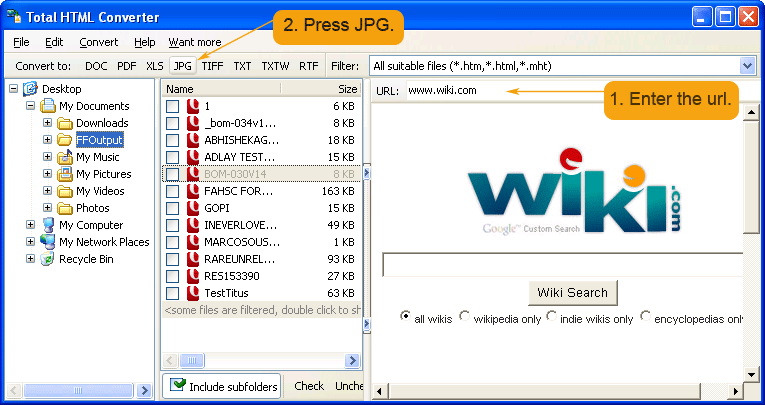This screenshot has height=405, width=765.
Task: Click the file name RAREUNREL…
Action: (x=240, y=259)
